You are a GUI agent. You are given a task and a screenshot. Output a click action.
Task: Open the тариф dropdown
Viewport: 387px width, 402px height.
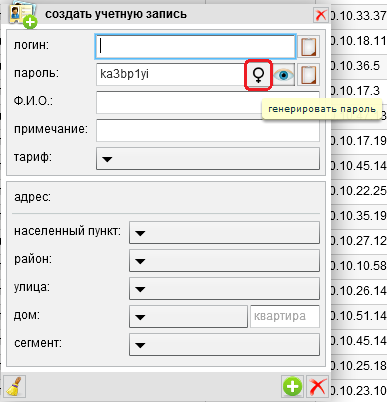[208, 159]
